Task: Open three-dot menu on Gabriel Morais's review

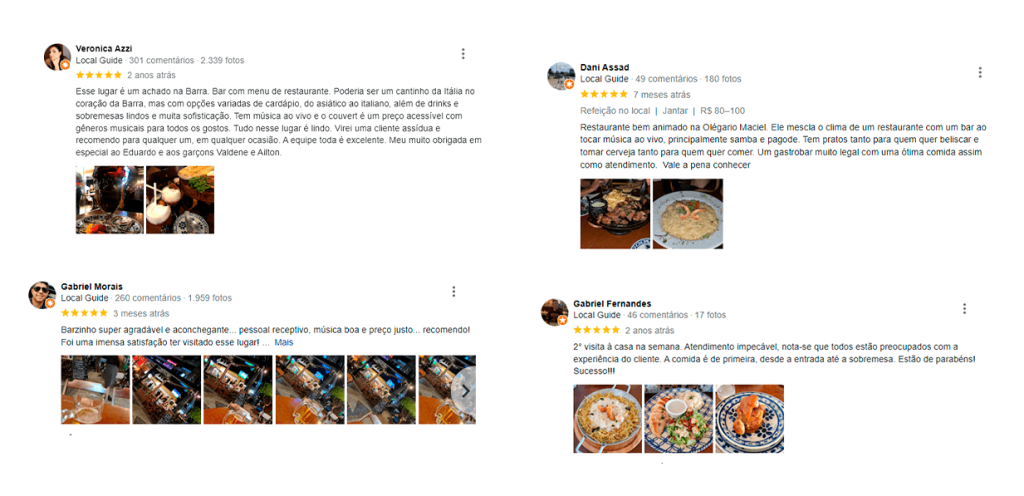Action: click(453, 292)
